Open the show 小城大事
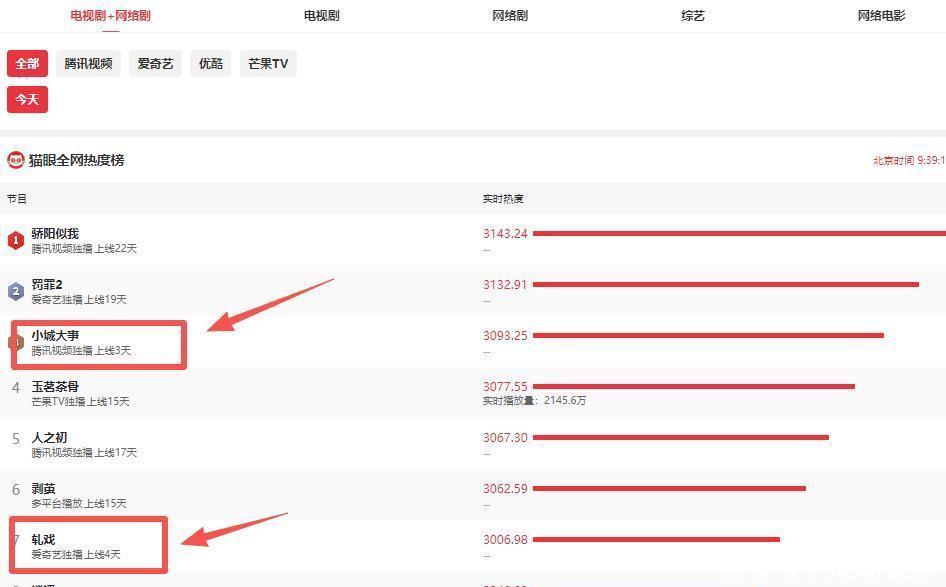The height and width of the screenshot is (587, 946). (55, 336)
